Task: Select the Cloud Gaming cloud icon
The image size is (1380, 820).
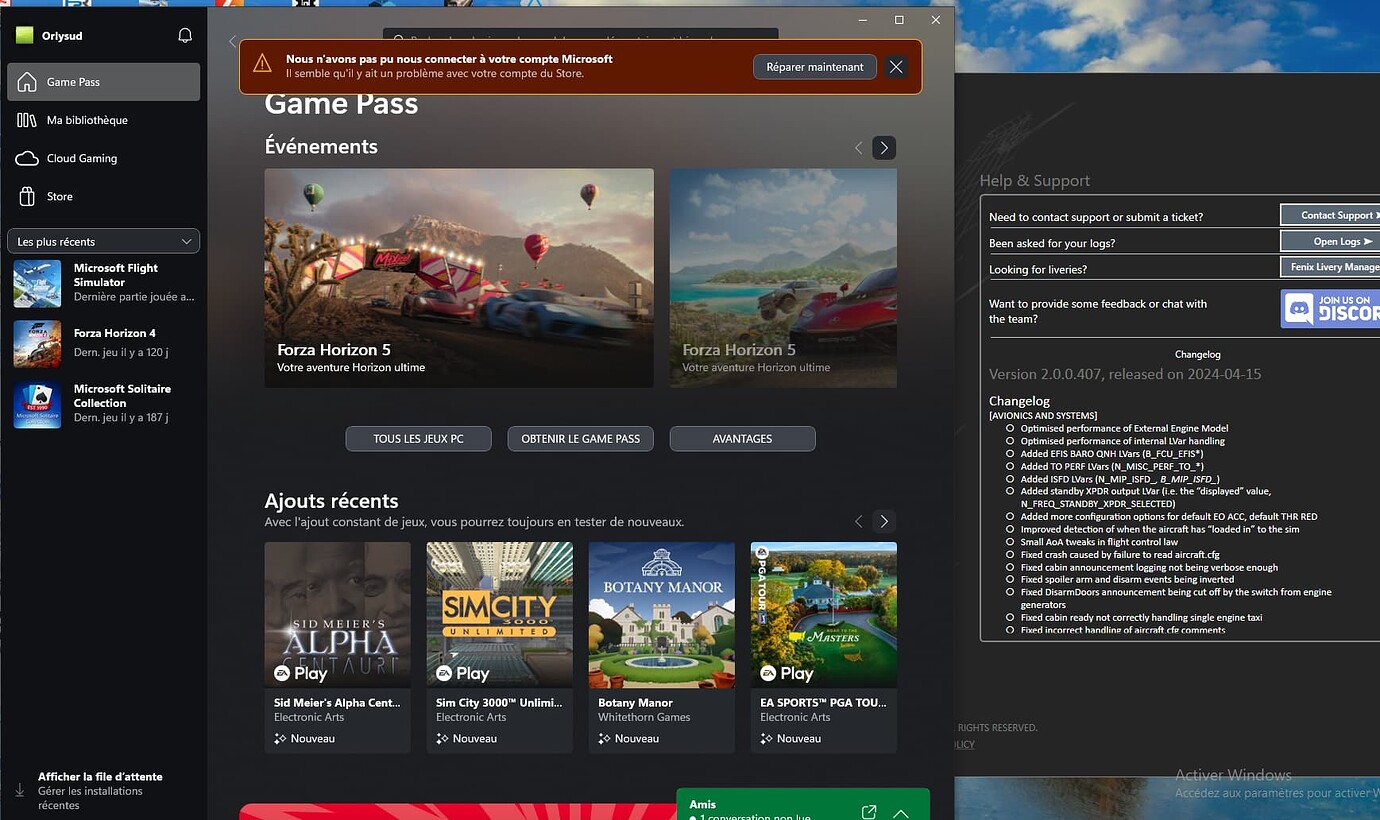Action: tap(27, 158)
